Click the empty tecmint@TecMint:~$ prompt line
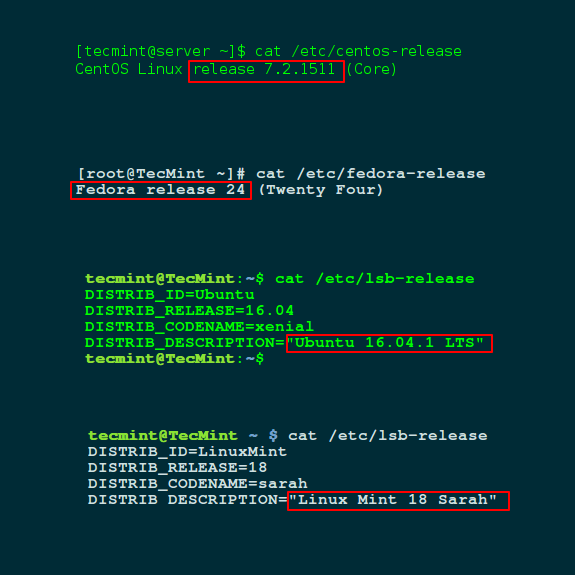 pos(174,359)
